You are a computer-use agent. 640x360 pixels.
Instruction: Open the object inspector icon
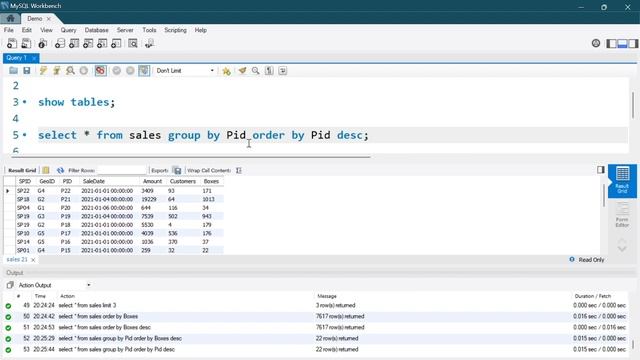[x=42, y=43]
